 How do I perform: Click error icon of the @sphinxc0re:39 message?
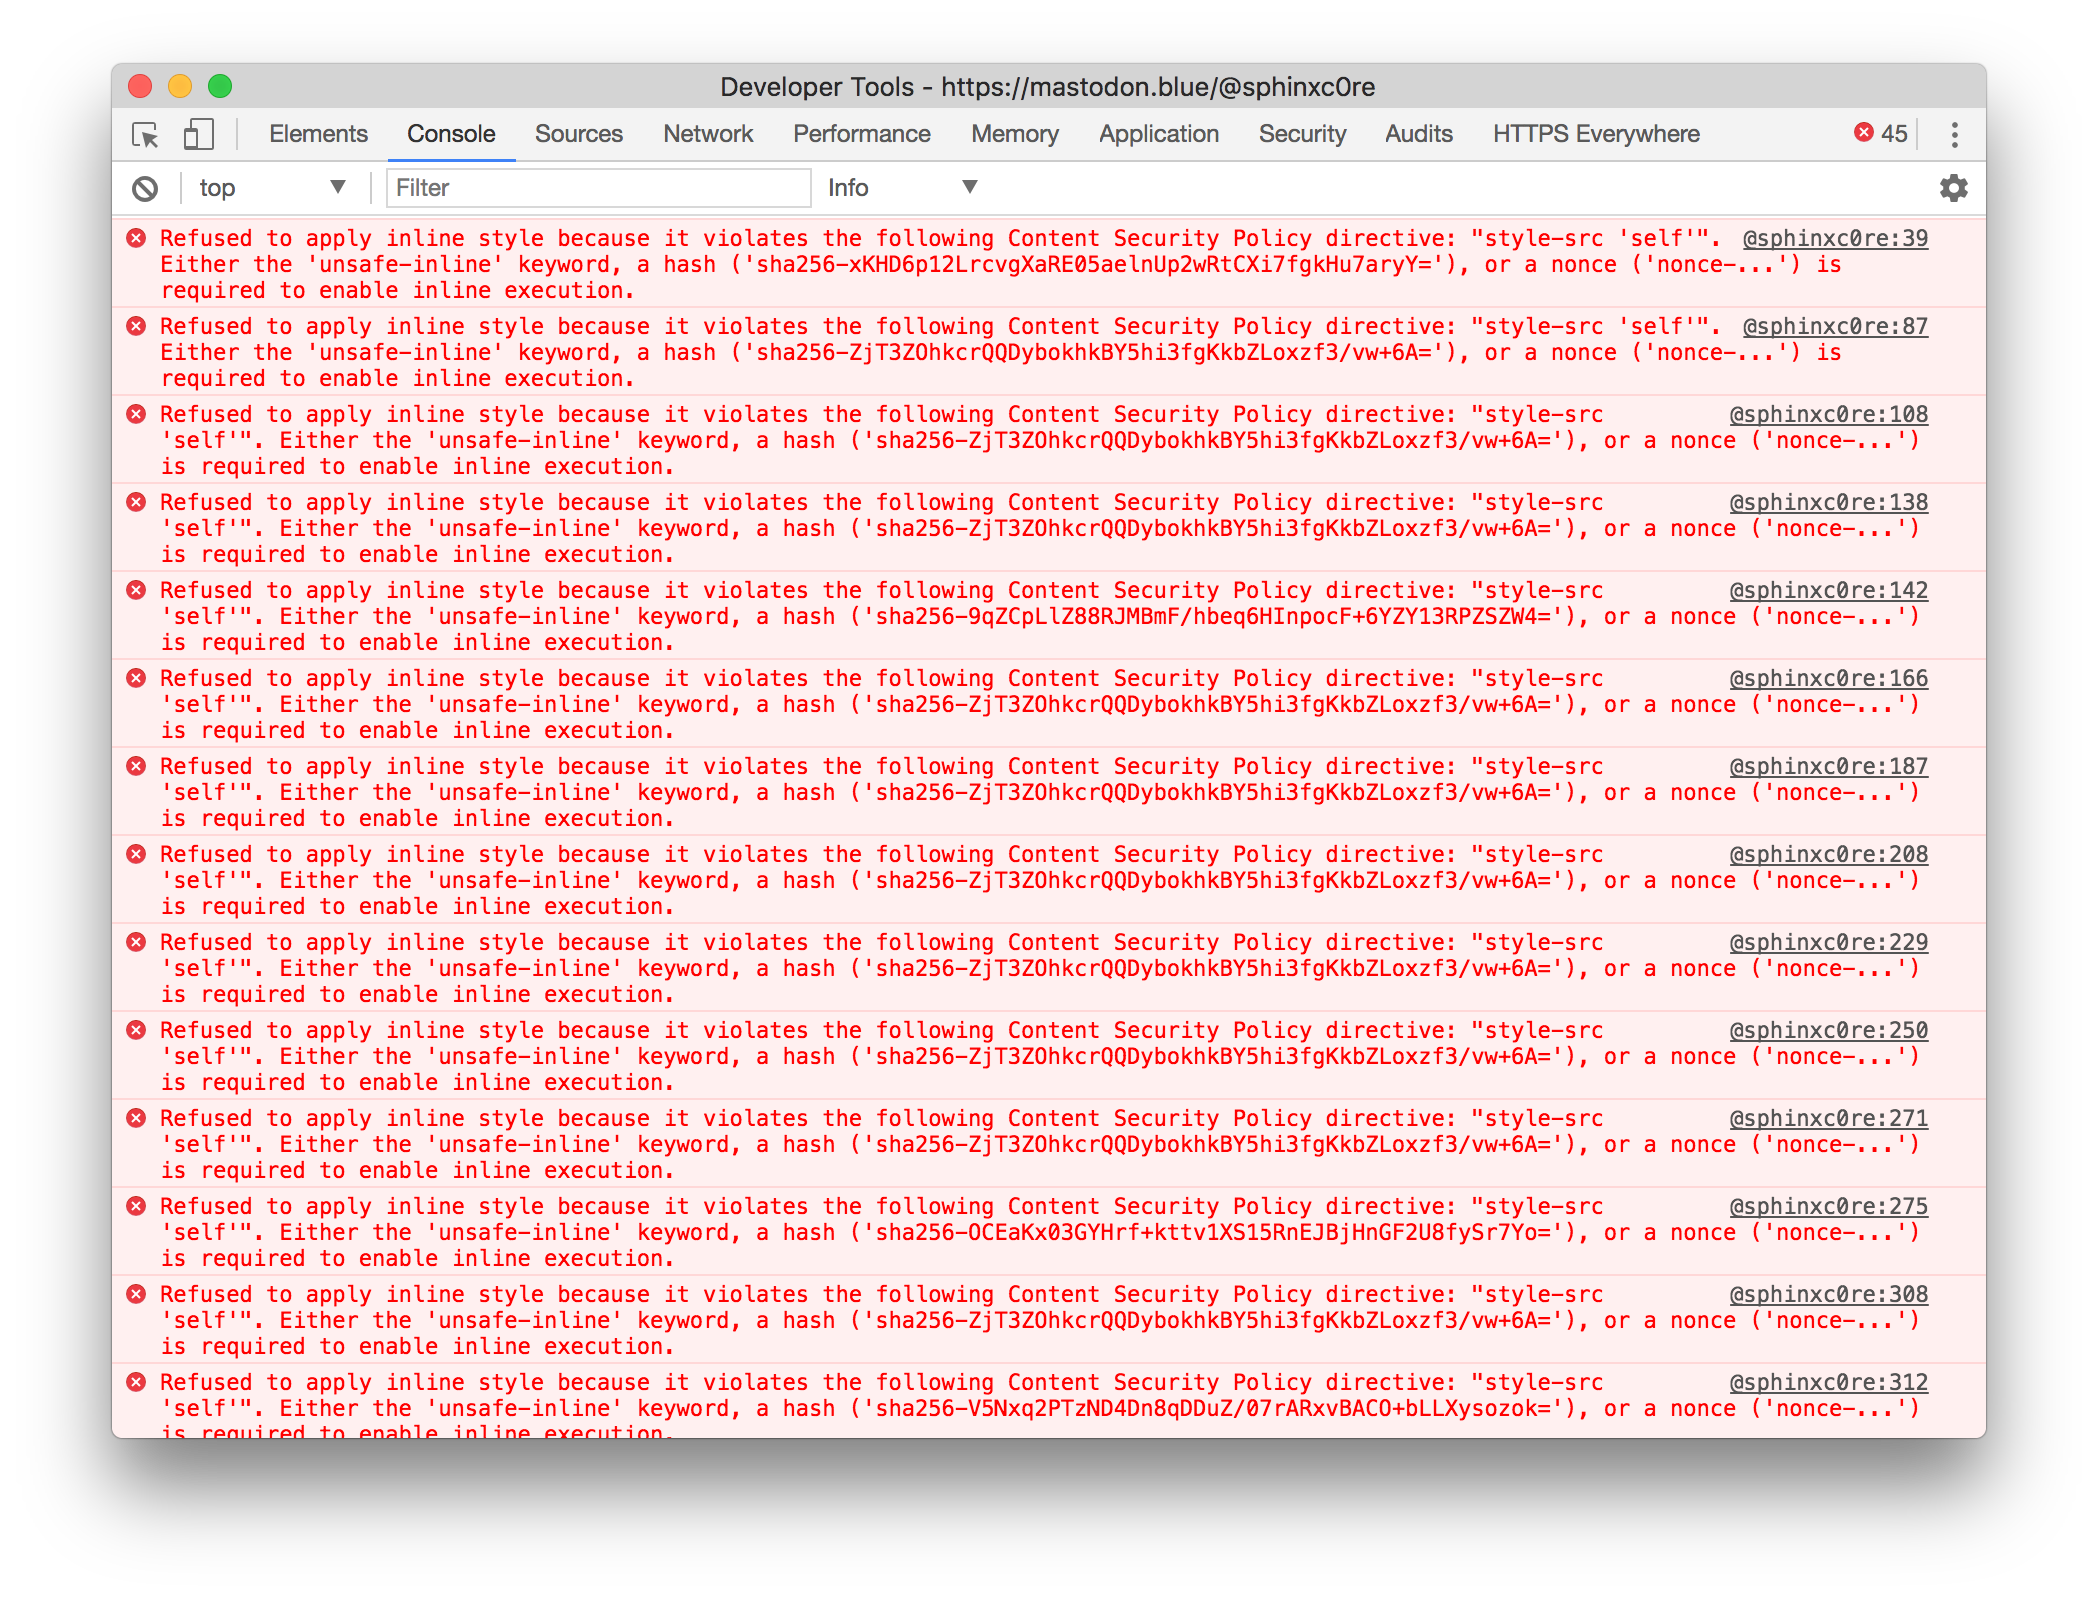pos(137,238)
